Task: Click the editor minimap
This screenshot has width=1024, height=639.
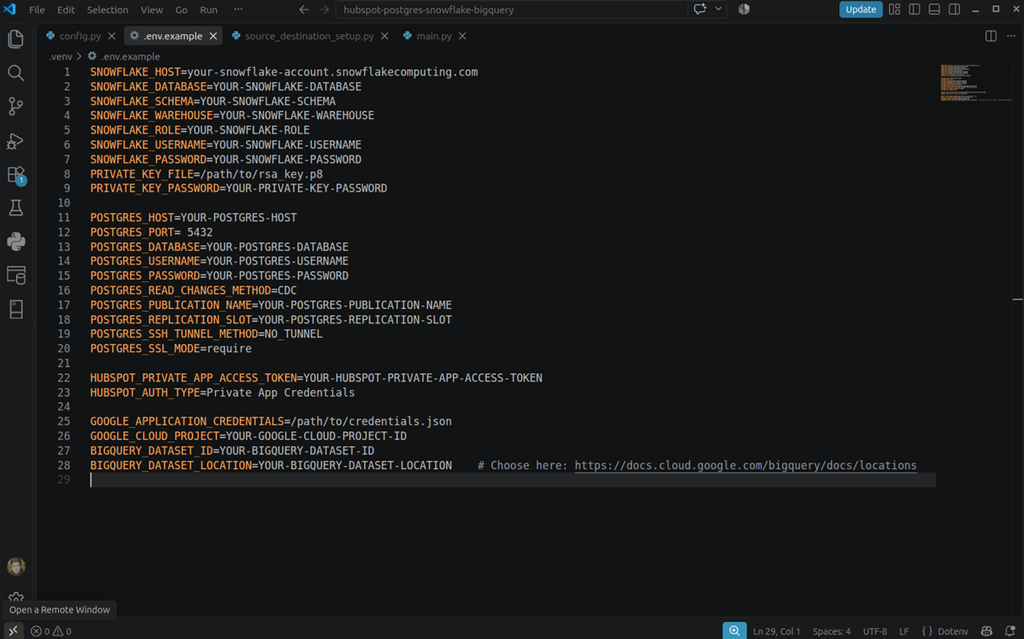Action: (x=976, y=83)
